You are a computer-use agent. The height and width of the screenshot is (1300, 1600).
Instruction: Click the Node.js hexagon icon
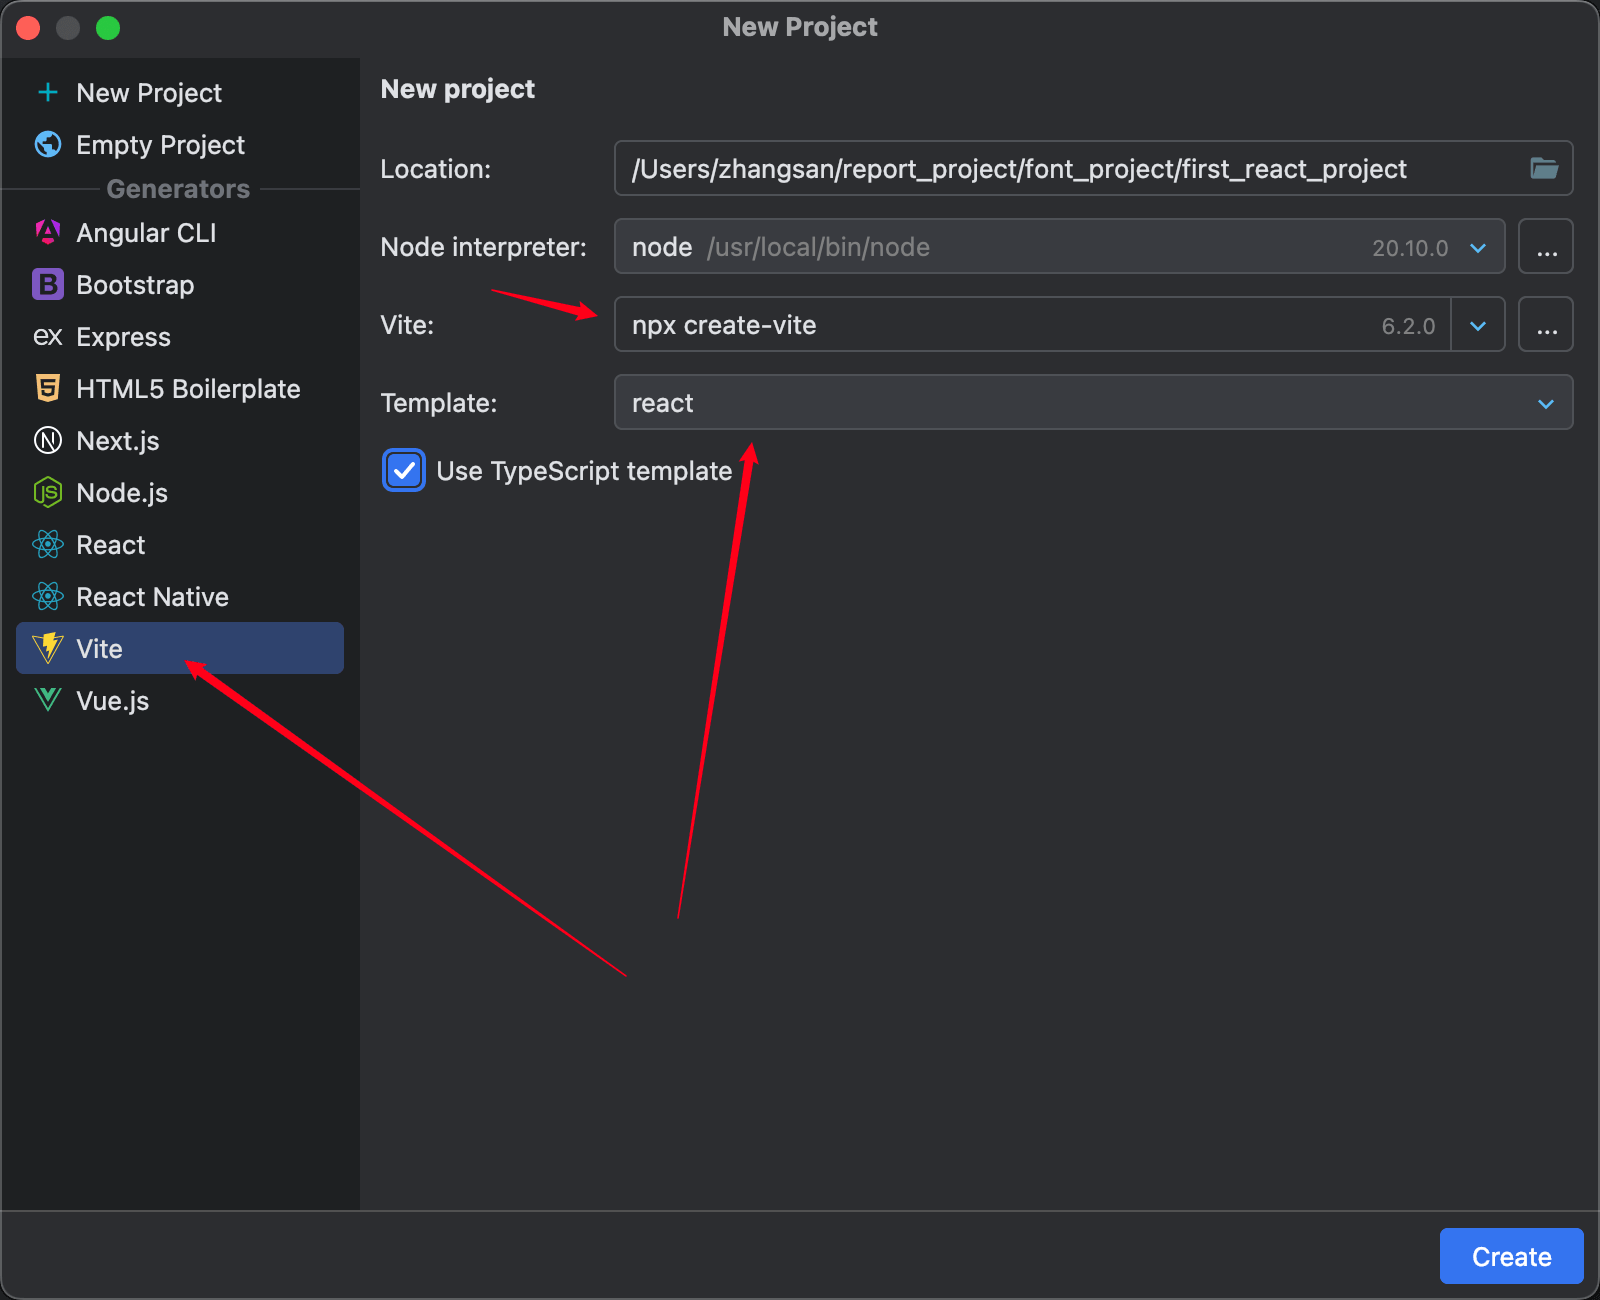click(x=48, y=493)
